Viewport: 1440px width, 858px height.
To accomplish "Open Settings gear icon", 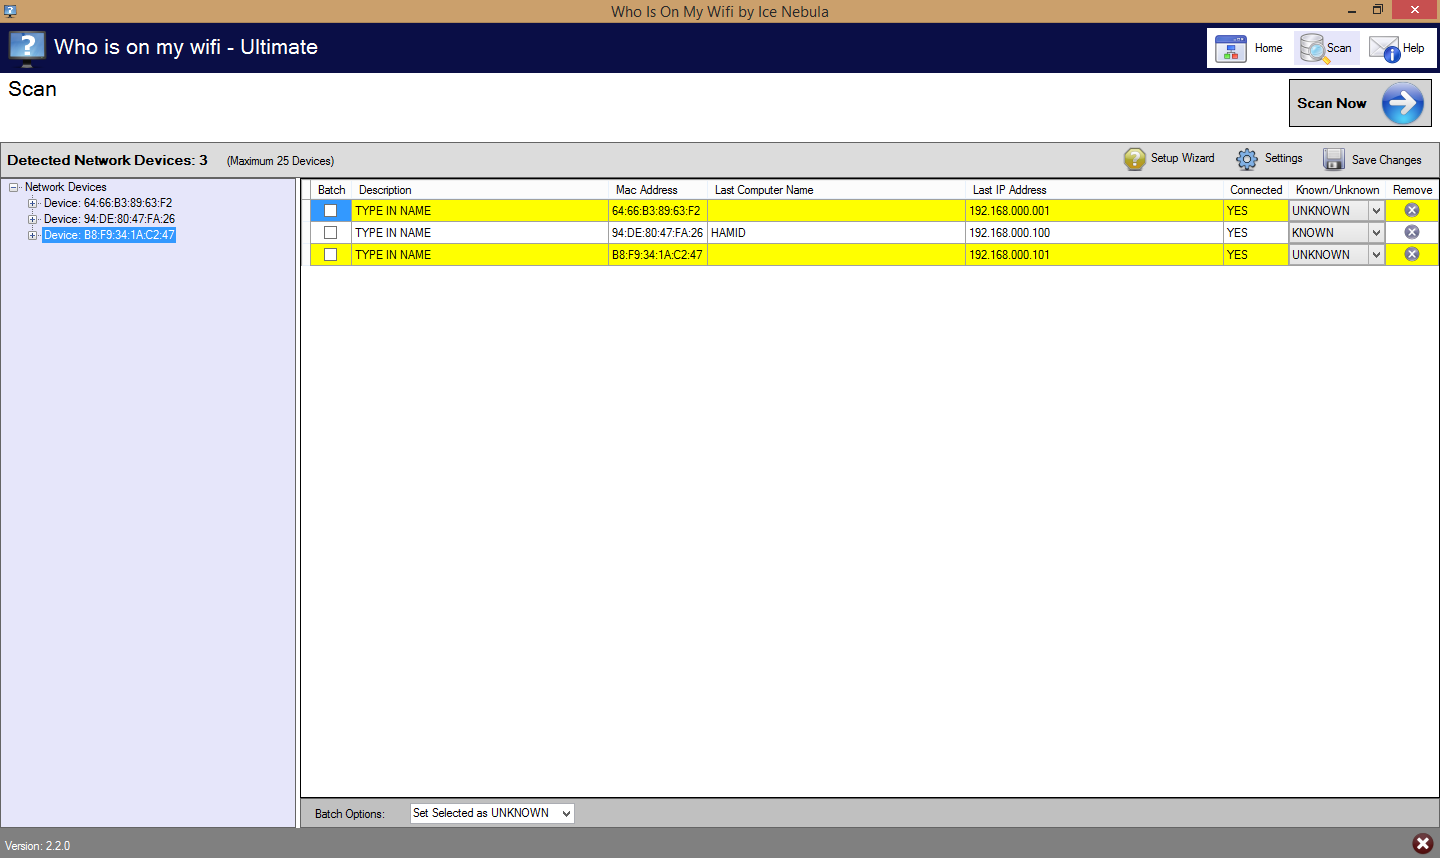I will coord(1247,159).
